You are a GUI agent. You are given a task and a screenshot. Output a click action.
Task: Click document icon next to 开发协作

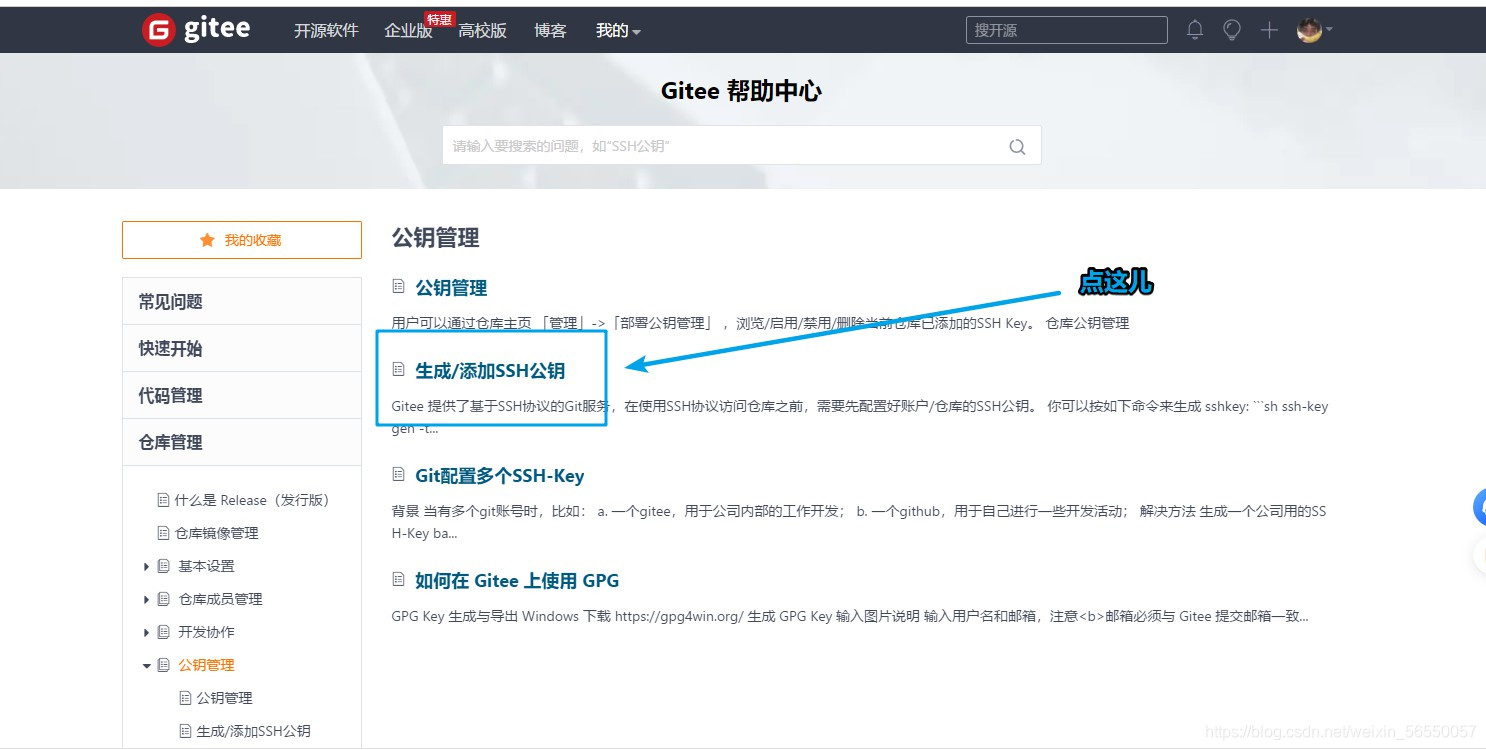pos(163,632)
